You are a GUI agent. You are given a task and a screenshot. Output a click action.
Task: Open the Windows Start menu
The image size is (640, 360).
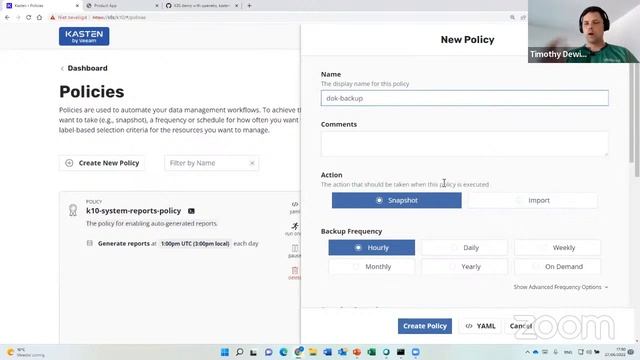224,352
